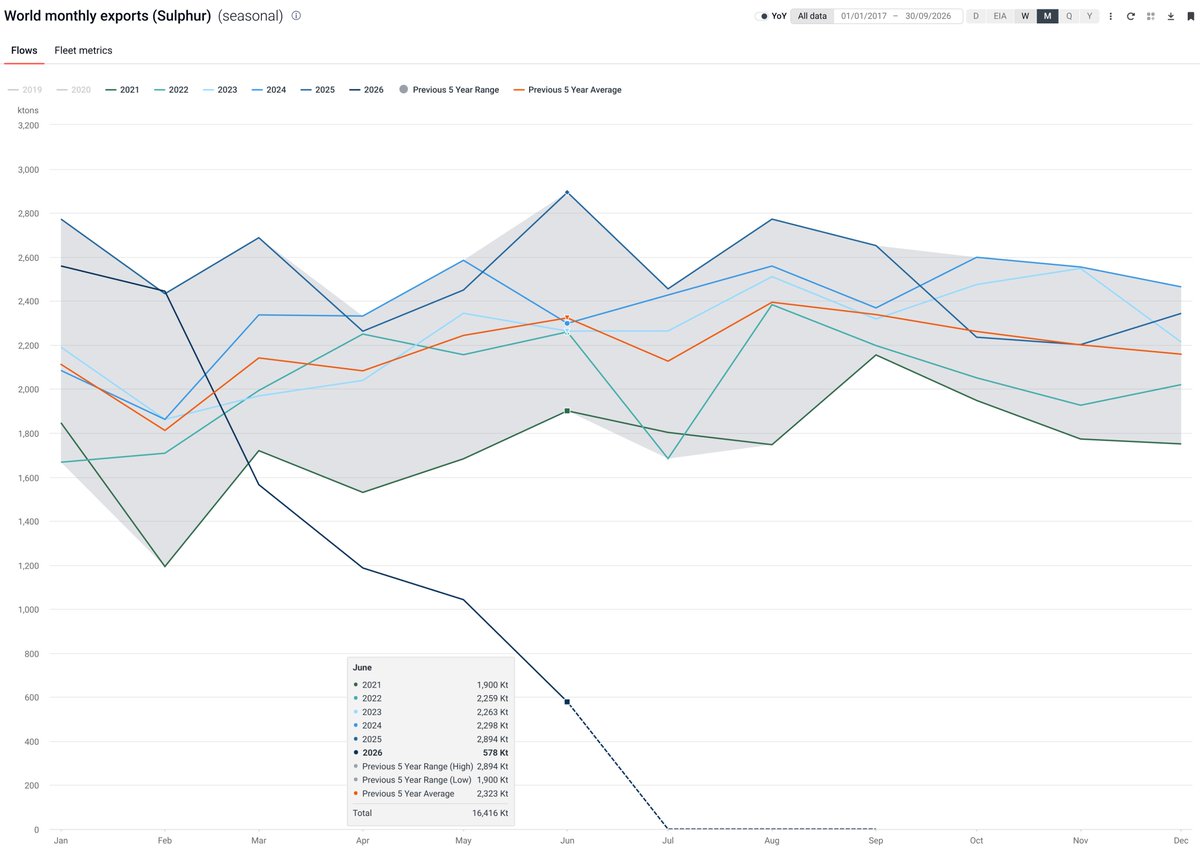This screenshot has height=850, width=1200.
Task: Bookmark this chart
Action: 1190,16
